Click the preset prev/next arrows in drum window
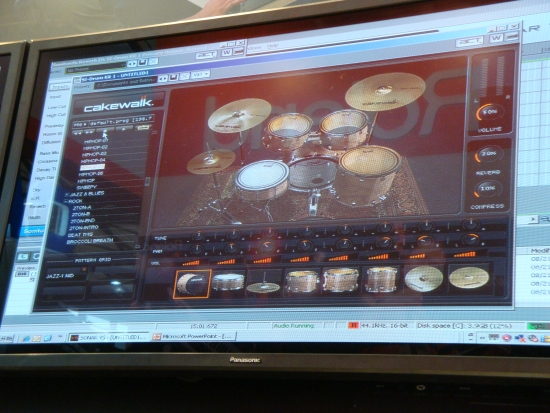This screenshot has height=413, width=550. [162, 78]
